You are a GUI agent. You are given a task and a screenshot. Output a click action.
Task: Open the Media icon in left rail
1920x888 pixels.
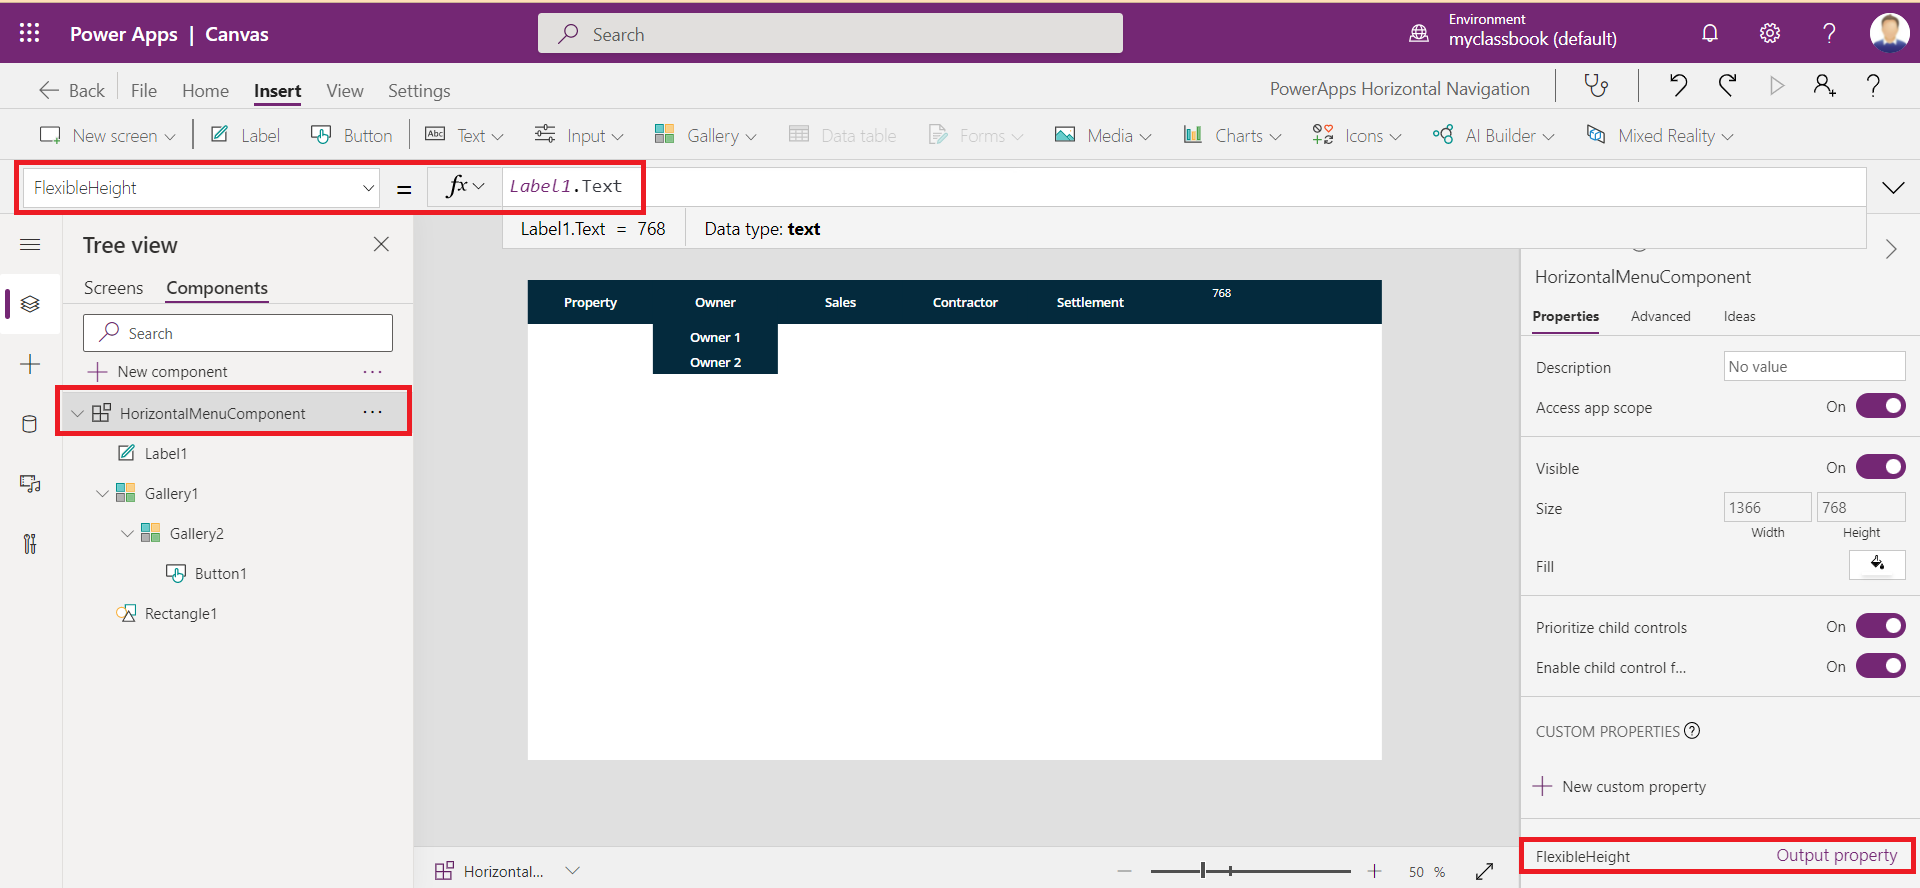click(30, 484)
